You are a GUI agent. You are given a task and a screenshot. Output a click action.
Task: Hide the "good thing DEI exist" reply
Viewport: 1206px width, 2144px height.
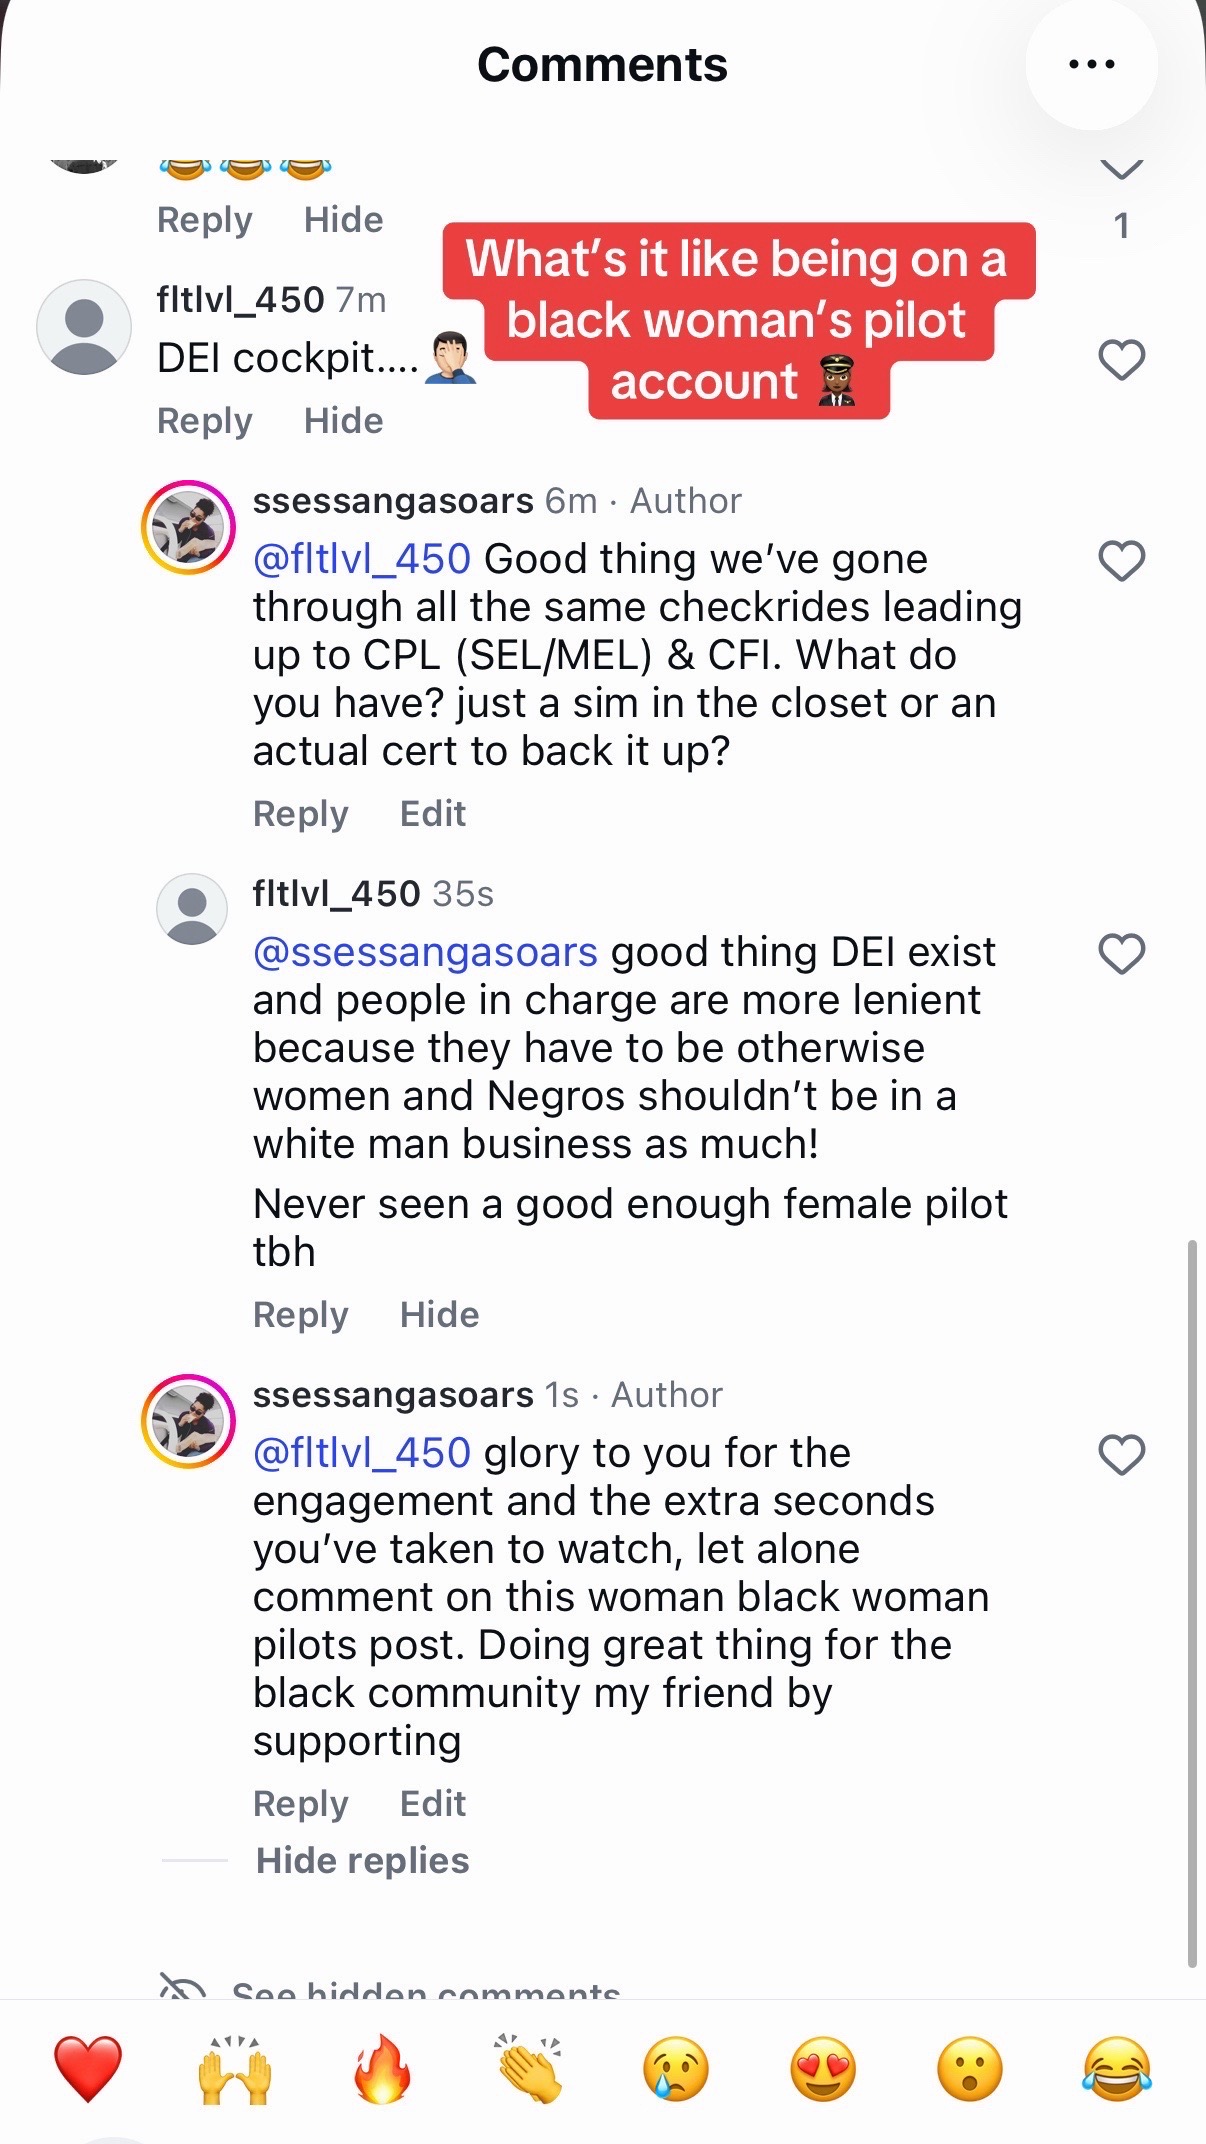pyautogui.click(x=439, y=1315)
